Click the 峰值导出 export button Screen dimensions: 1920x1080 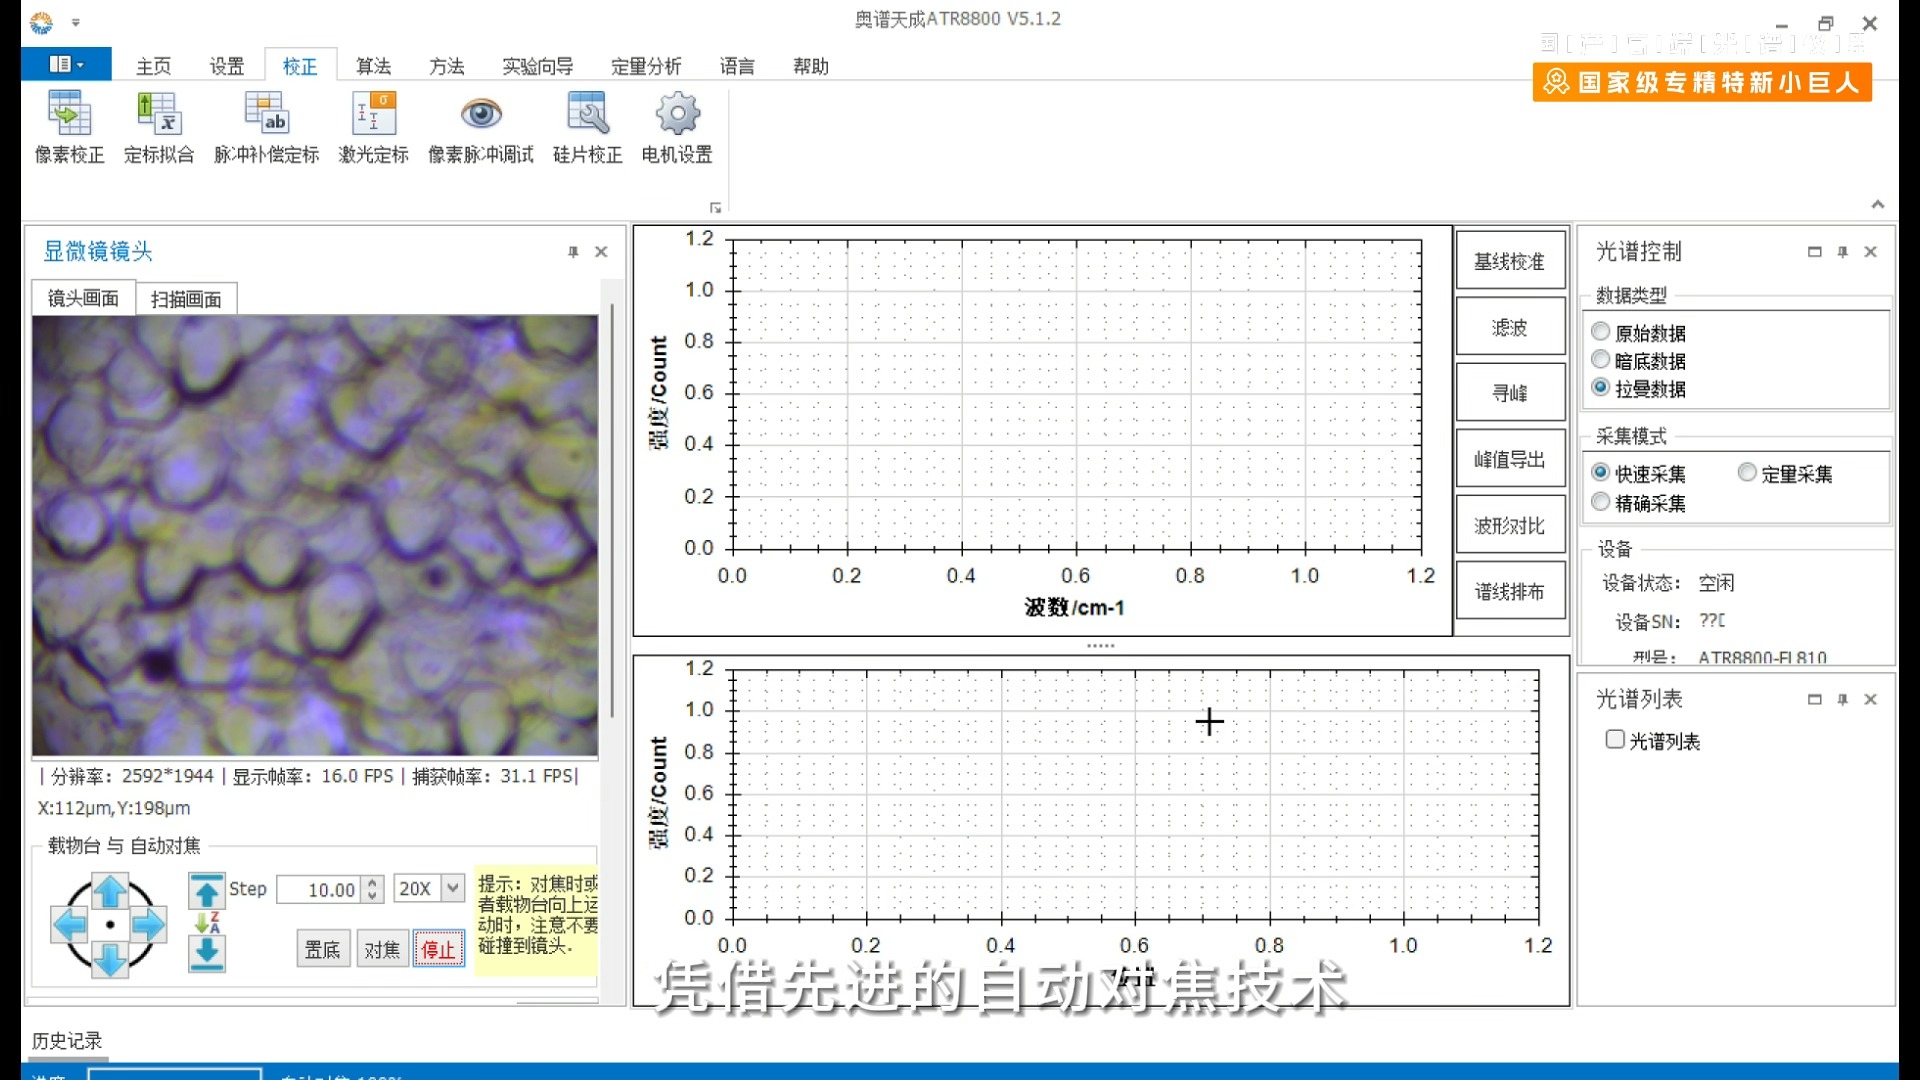pos(1509,459)
